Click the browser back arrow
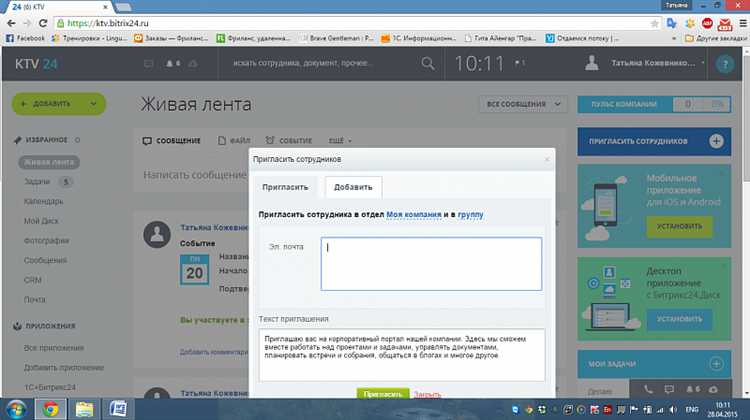The image size is (750, 420). tap(11, 23)
